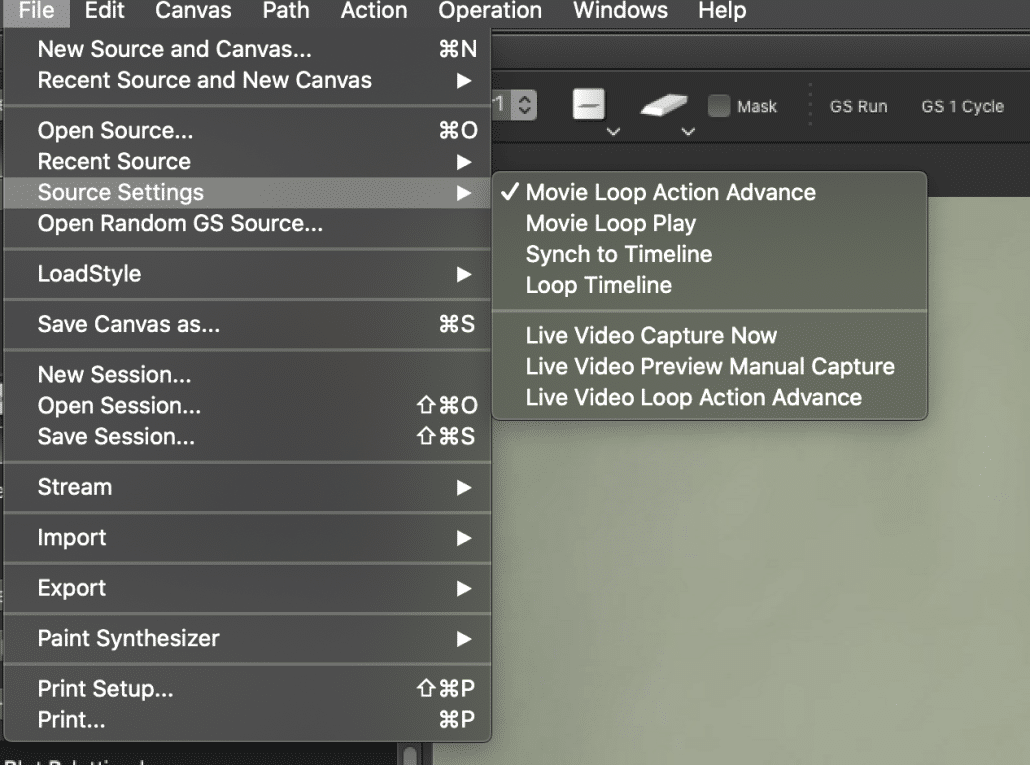Open the eraser options chevron
This screenshot has height=765, width=1030.
click(x=687, y=131)
